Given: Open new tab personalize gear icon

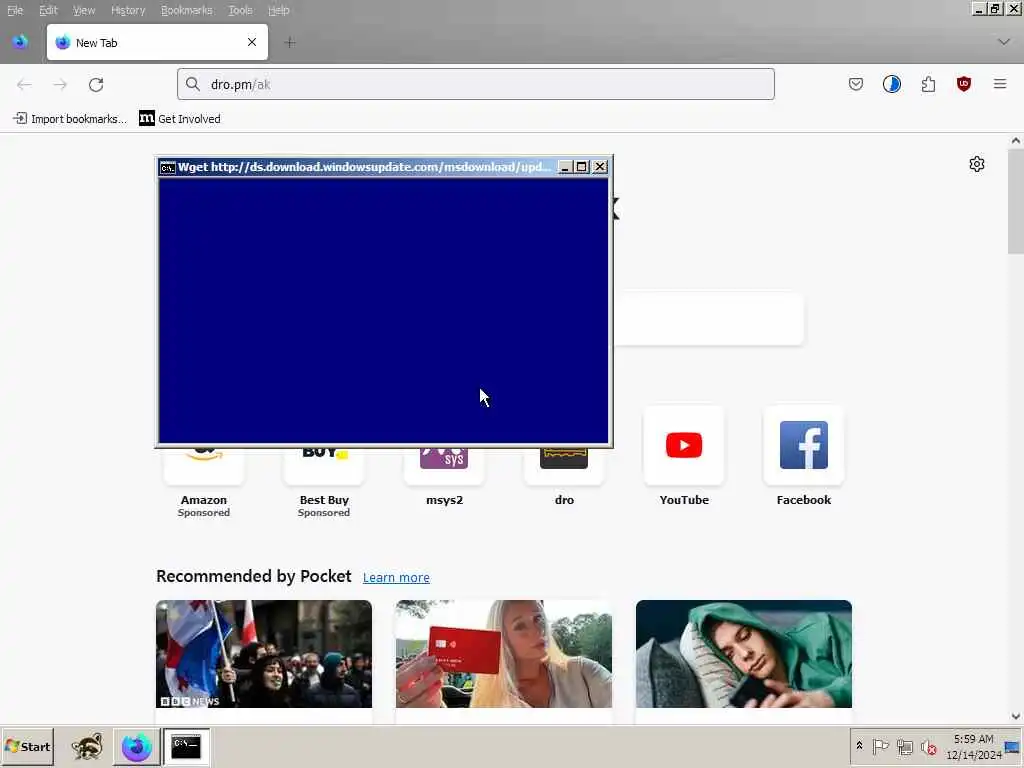Looking at the screenshot, I should click(977, 164).
